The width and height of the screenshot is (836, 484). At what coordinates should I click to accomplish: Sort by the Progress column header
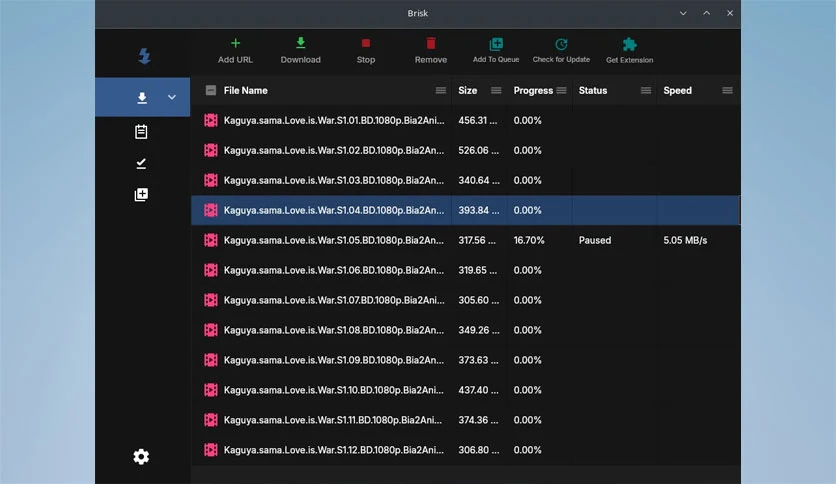533,91
